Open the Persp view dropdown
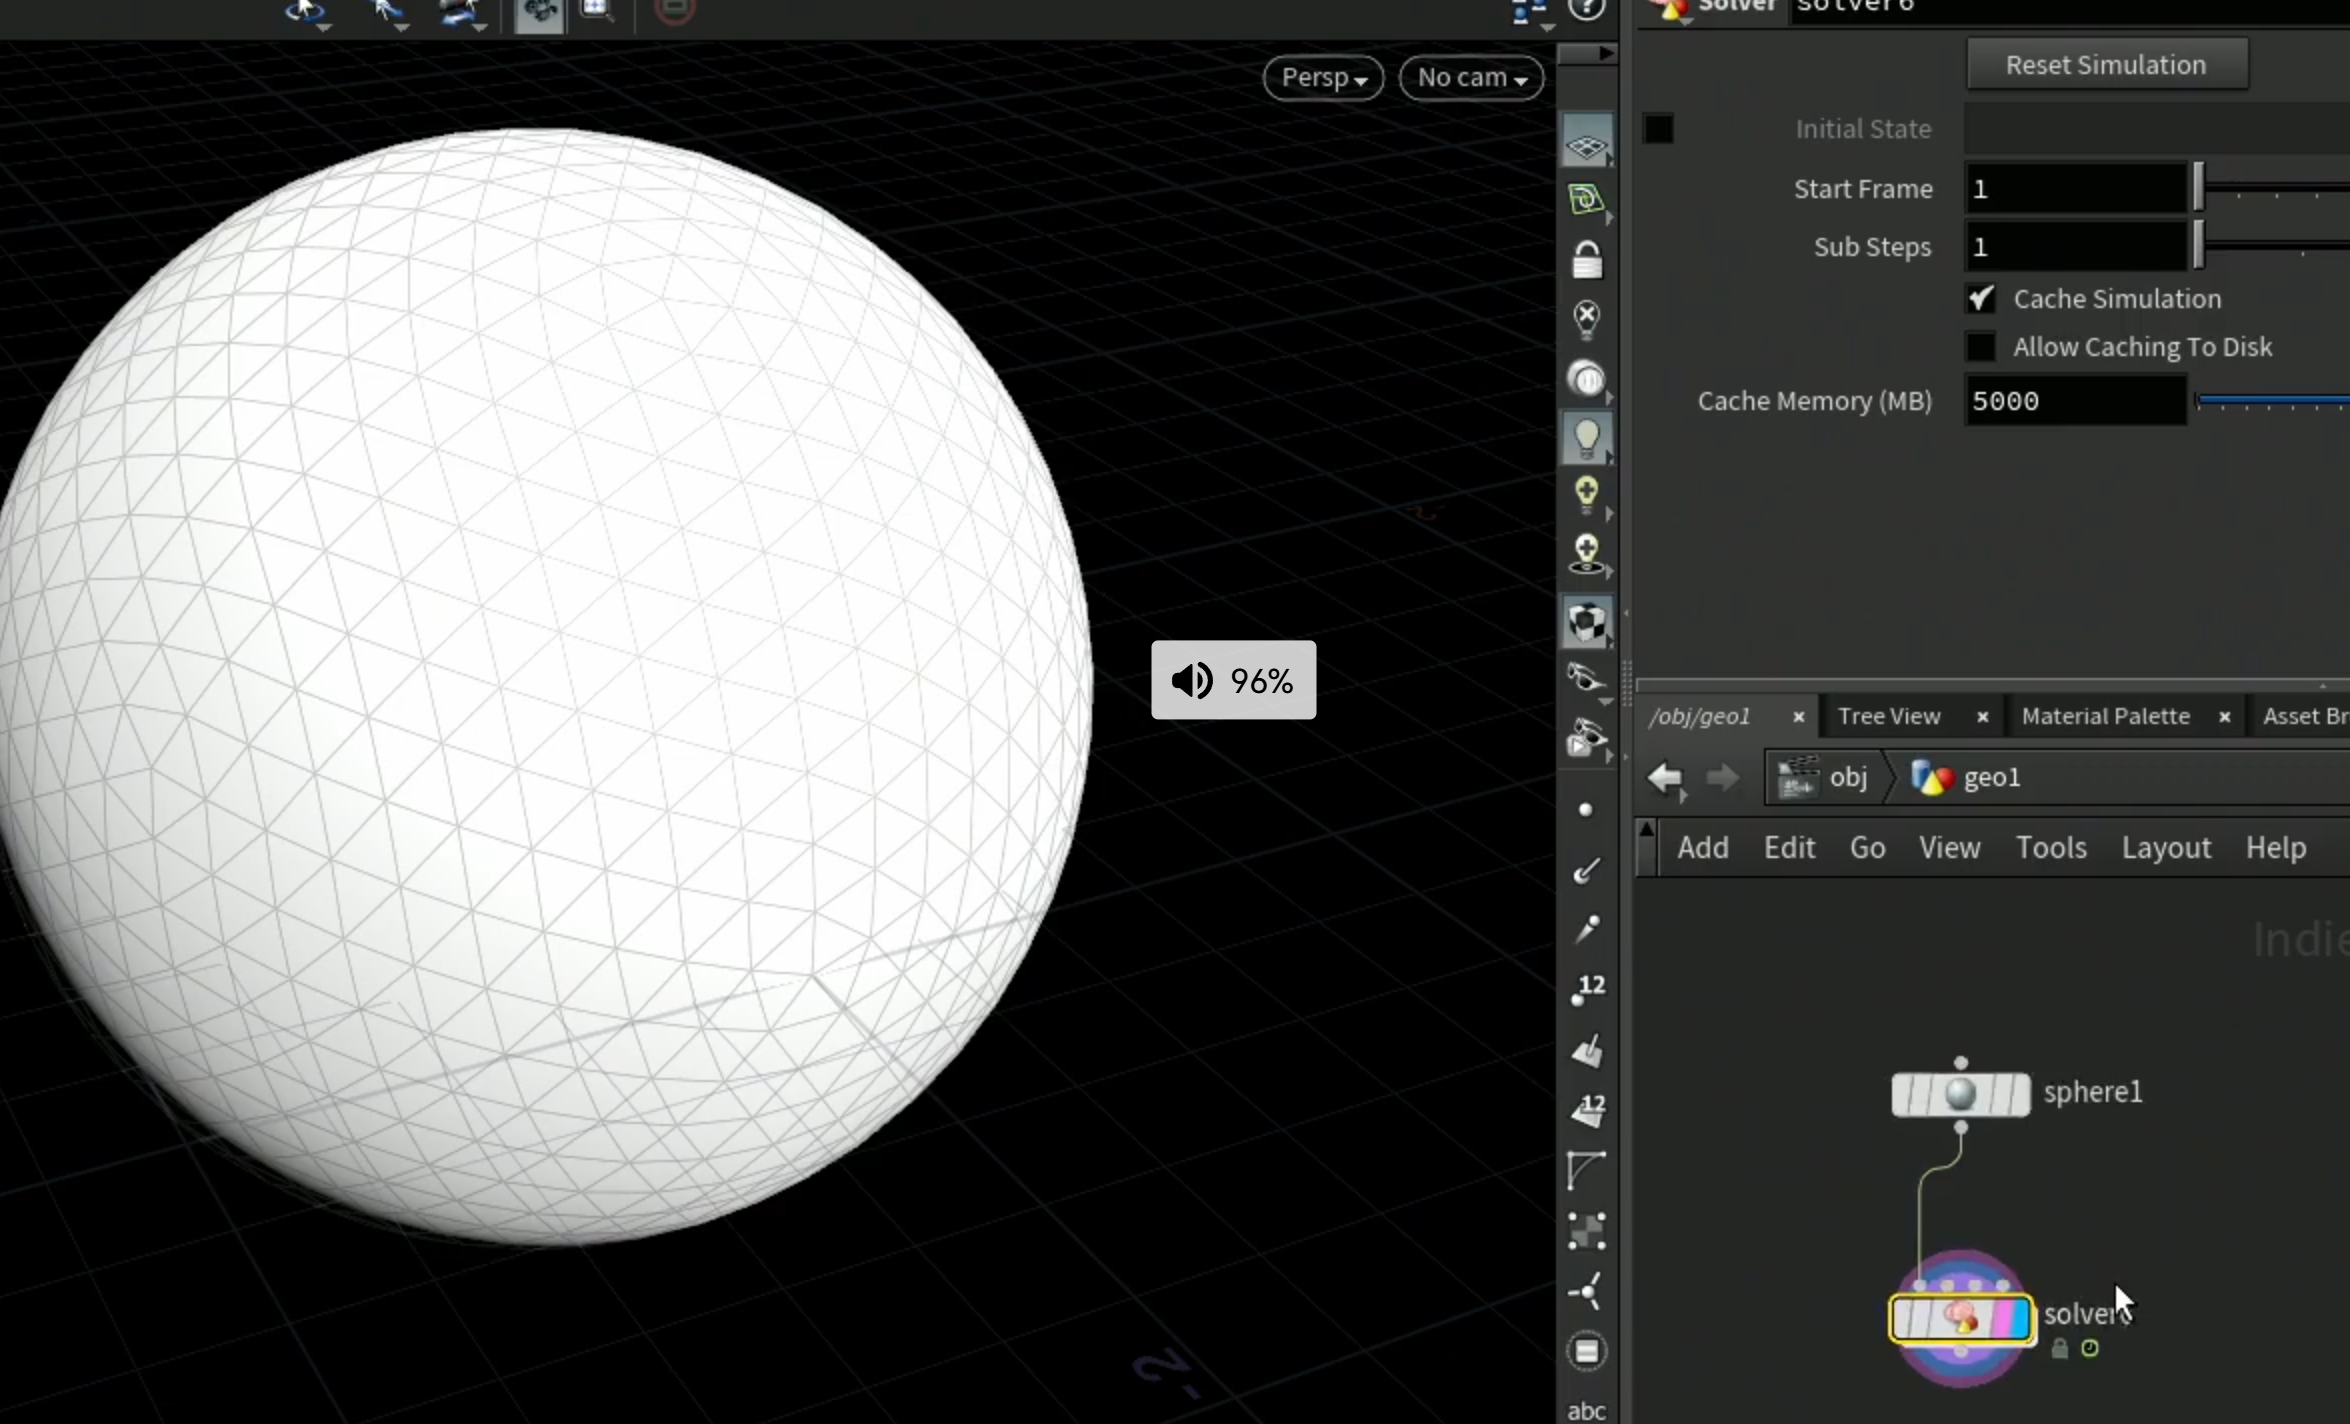The height and width of the screenshot is (1424, 2350). point(1323,78)
